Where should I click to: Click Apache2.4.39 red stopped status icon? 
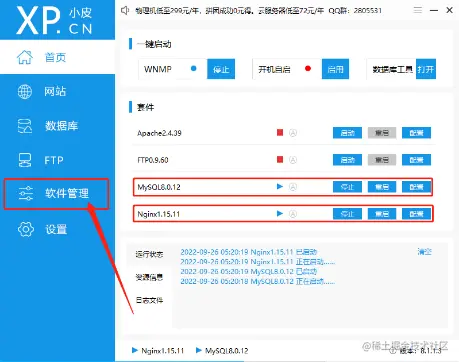point(280,133)
